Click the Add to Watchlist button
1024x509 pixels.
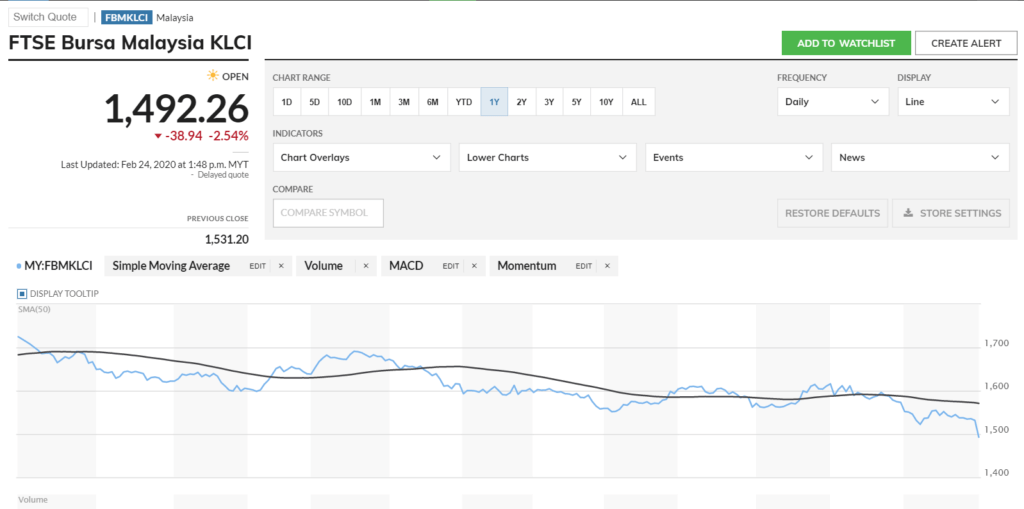click(846, 43)
